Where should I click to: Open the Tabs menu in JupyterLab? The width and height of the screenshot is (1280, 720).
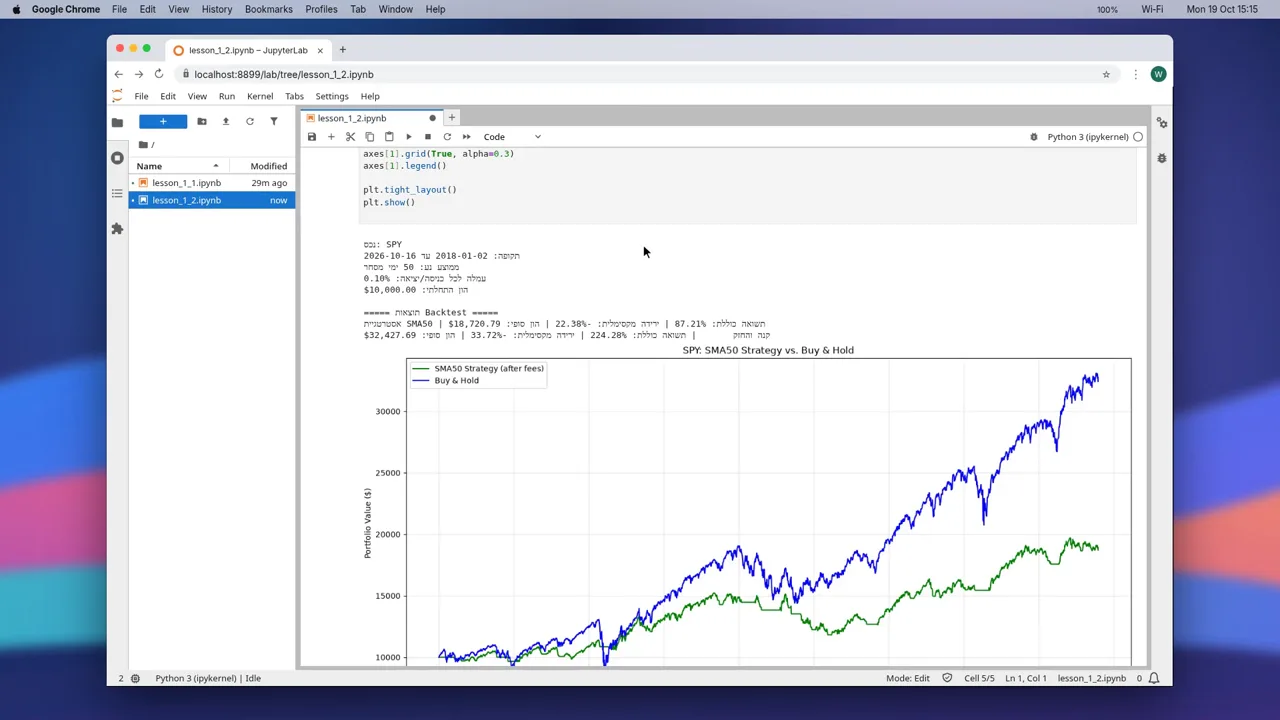coord(294,97)
